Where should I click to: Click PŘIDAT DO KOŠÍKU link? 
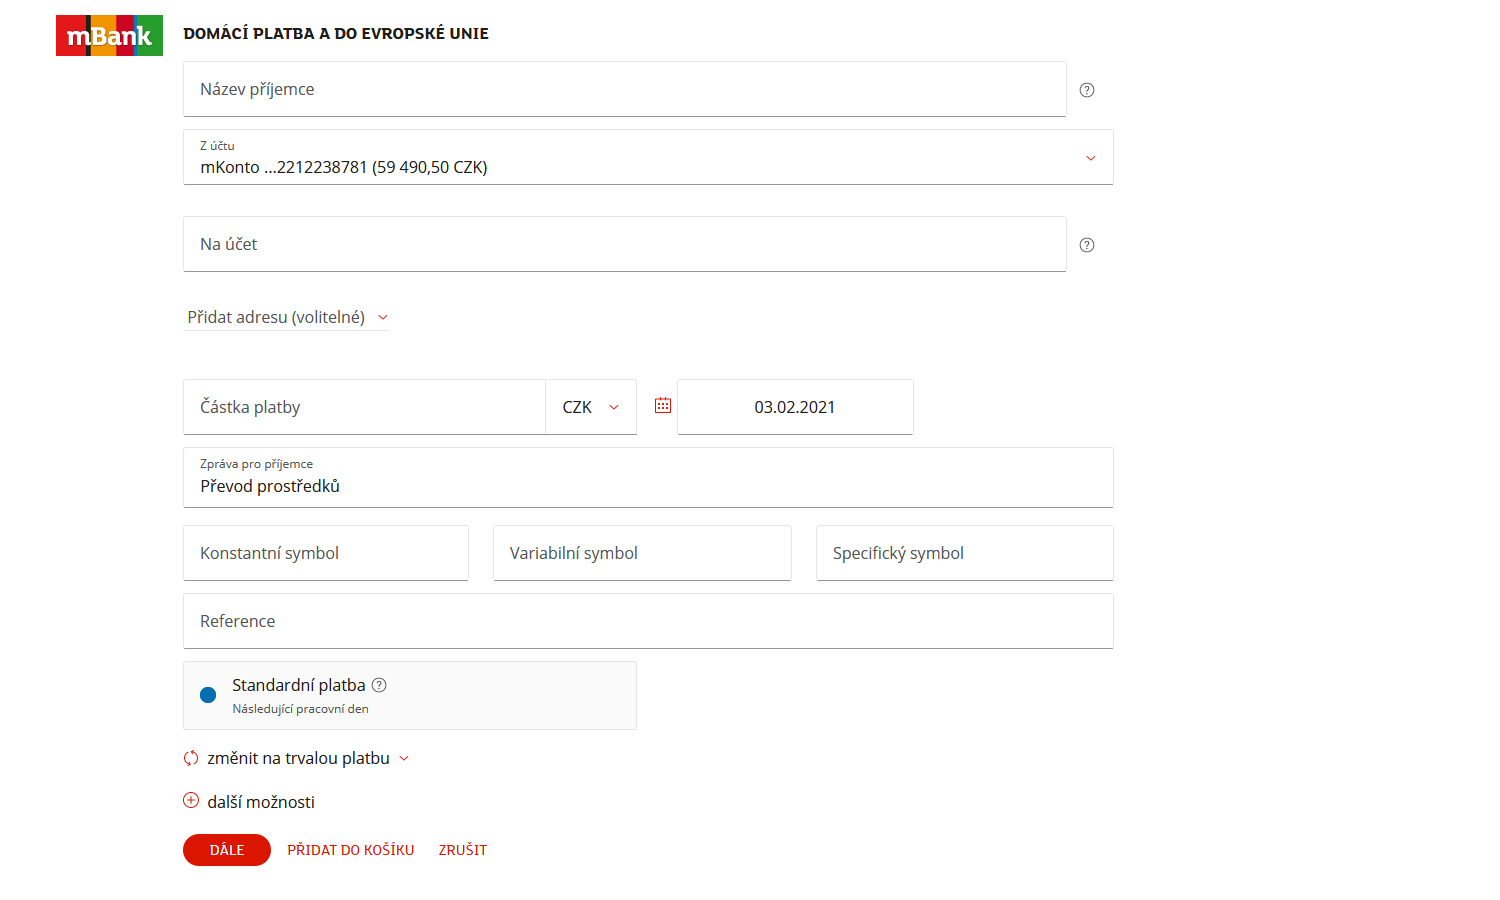(x=350, y=850)
